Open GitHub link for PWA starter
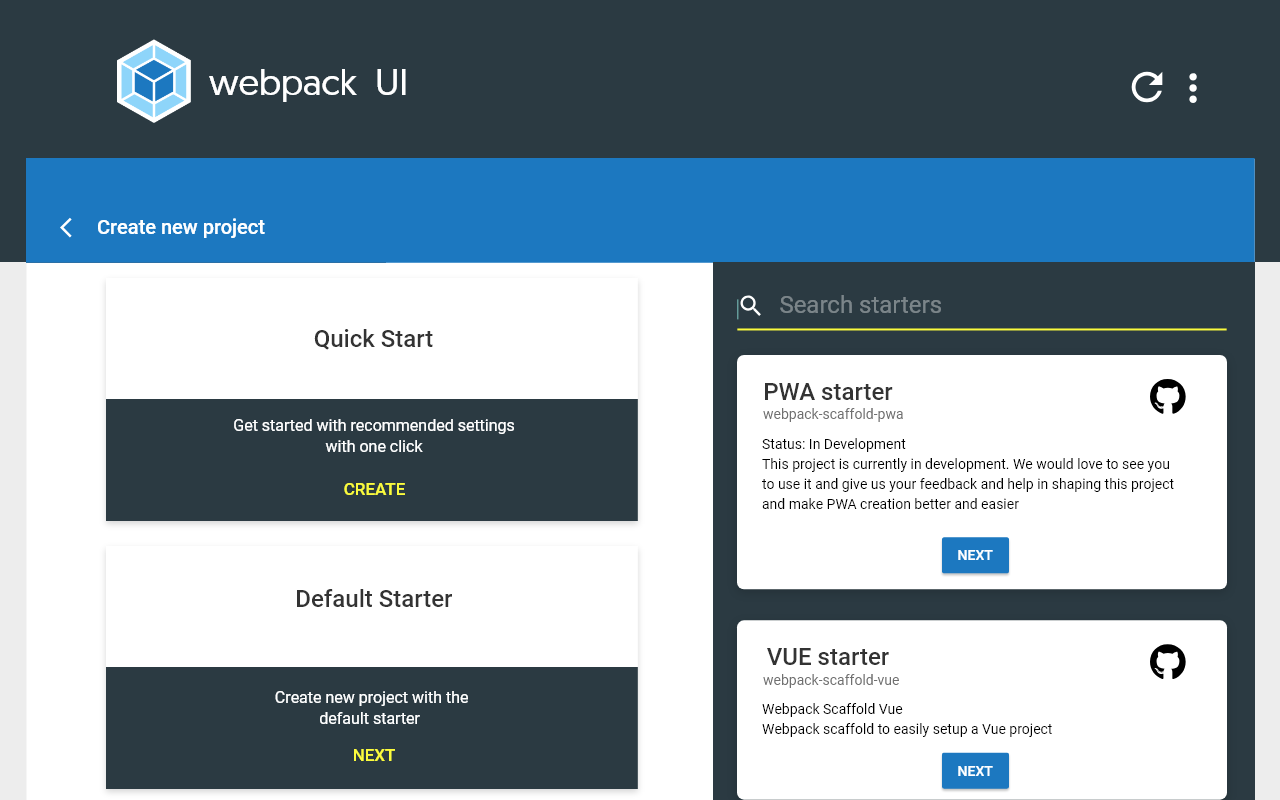 [x=1168, y=397]
